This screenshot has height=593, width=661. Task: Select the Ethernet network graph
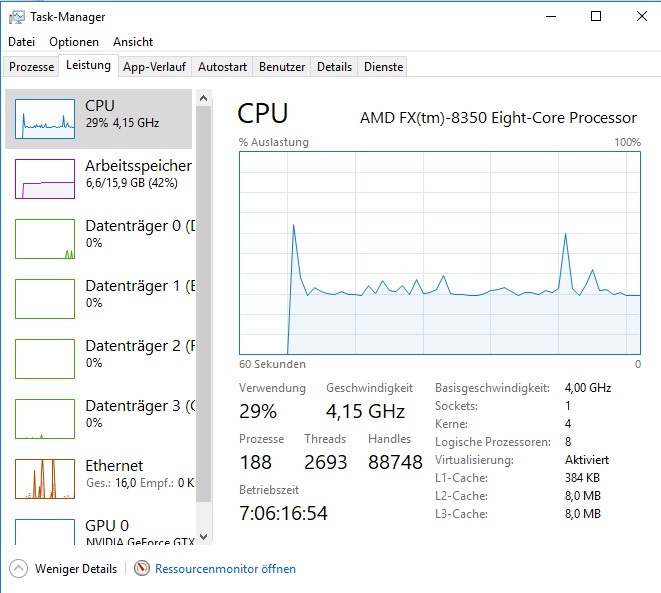coord(45,479)
